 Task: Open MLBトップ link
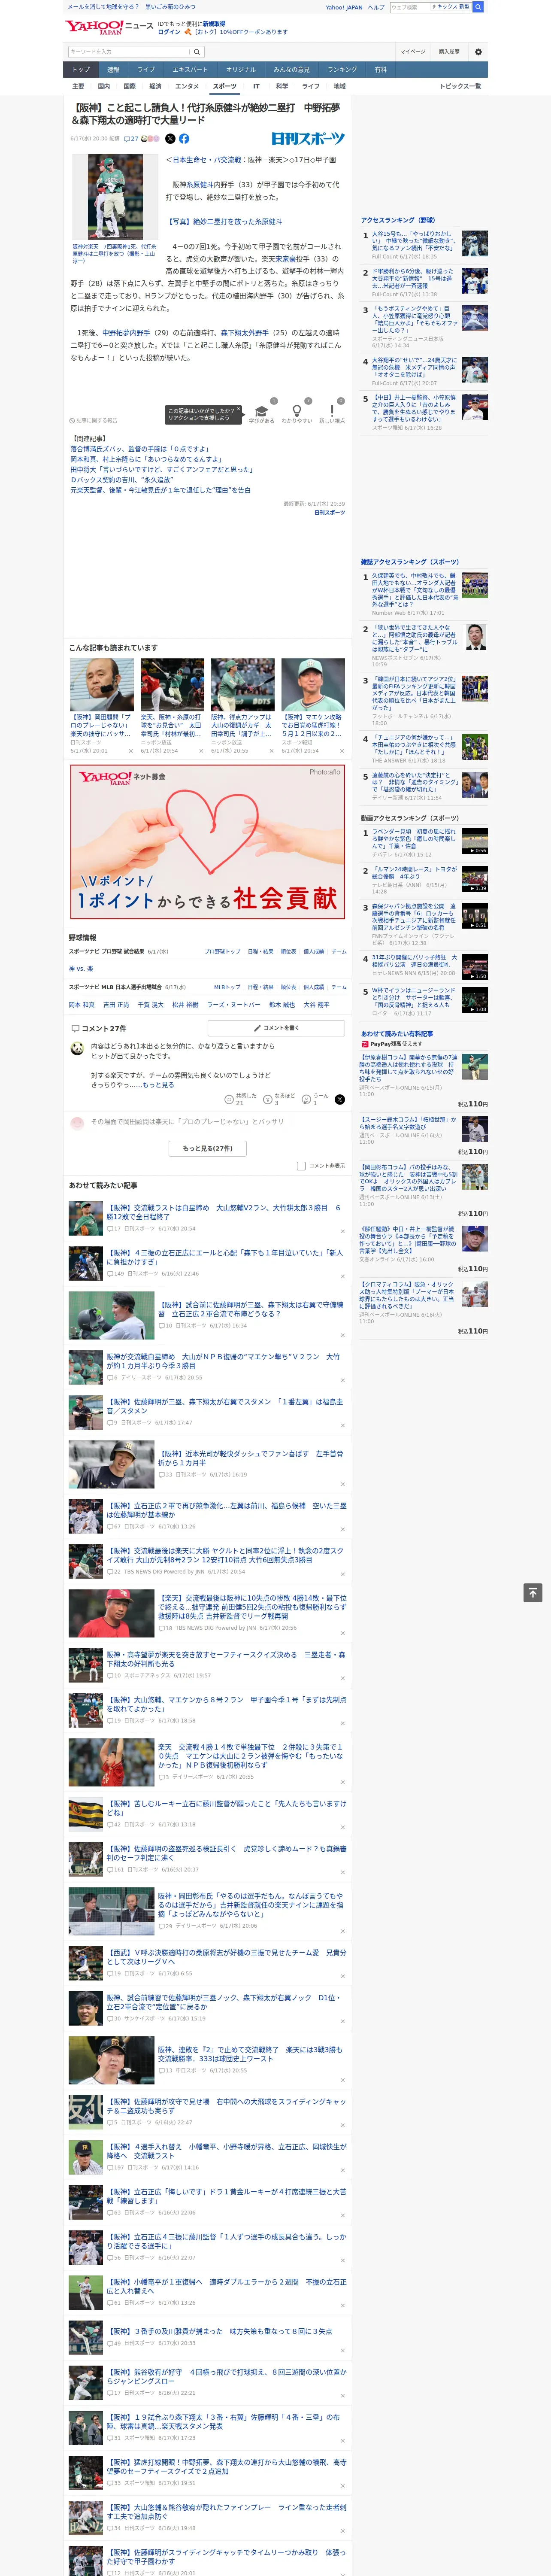(x=227, y=987)
